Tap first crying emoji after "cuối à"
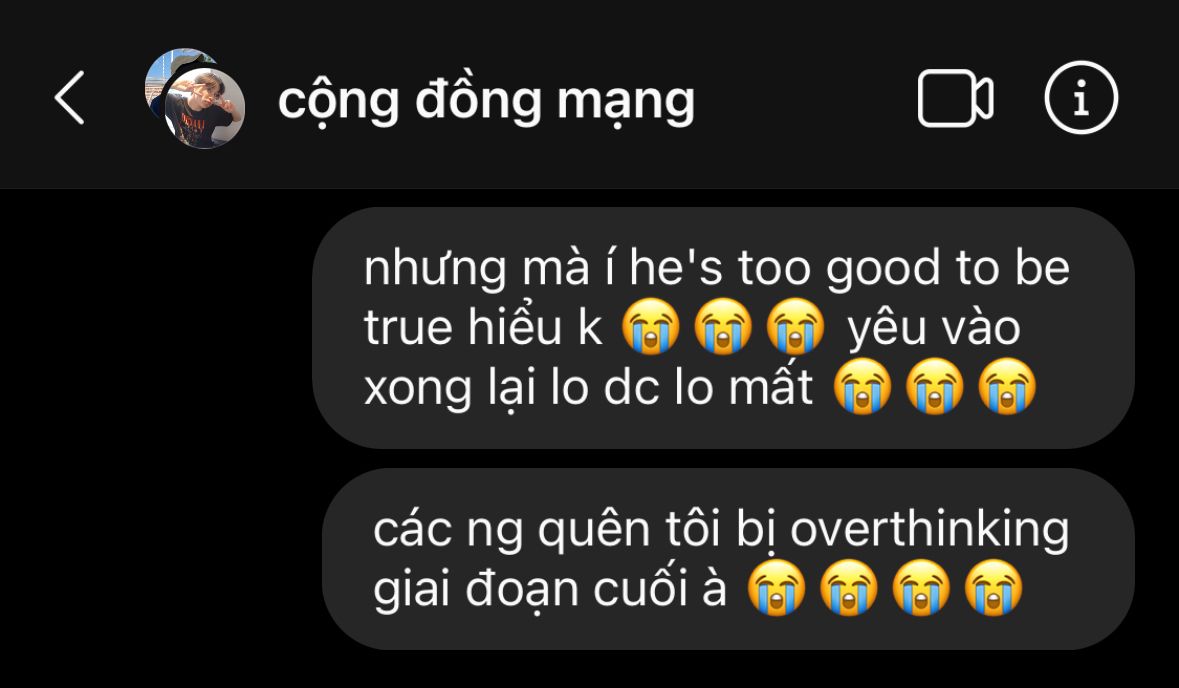1179x688 pixels. pyautogui.click(x=776, y=588)
